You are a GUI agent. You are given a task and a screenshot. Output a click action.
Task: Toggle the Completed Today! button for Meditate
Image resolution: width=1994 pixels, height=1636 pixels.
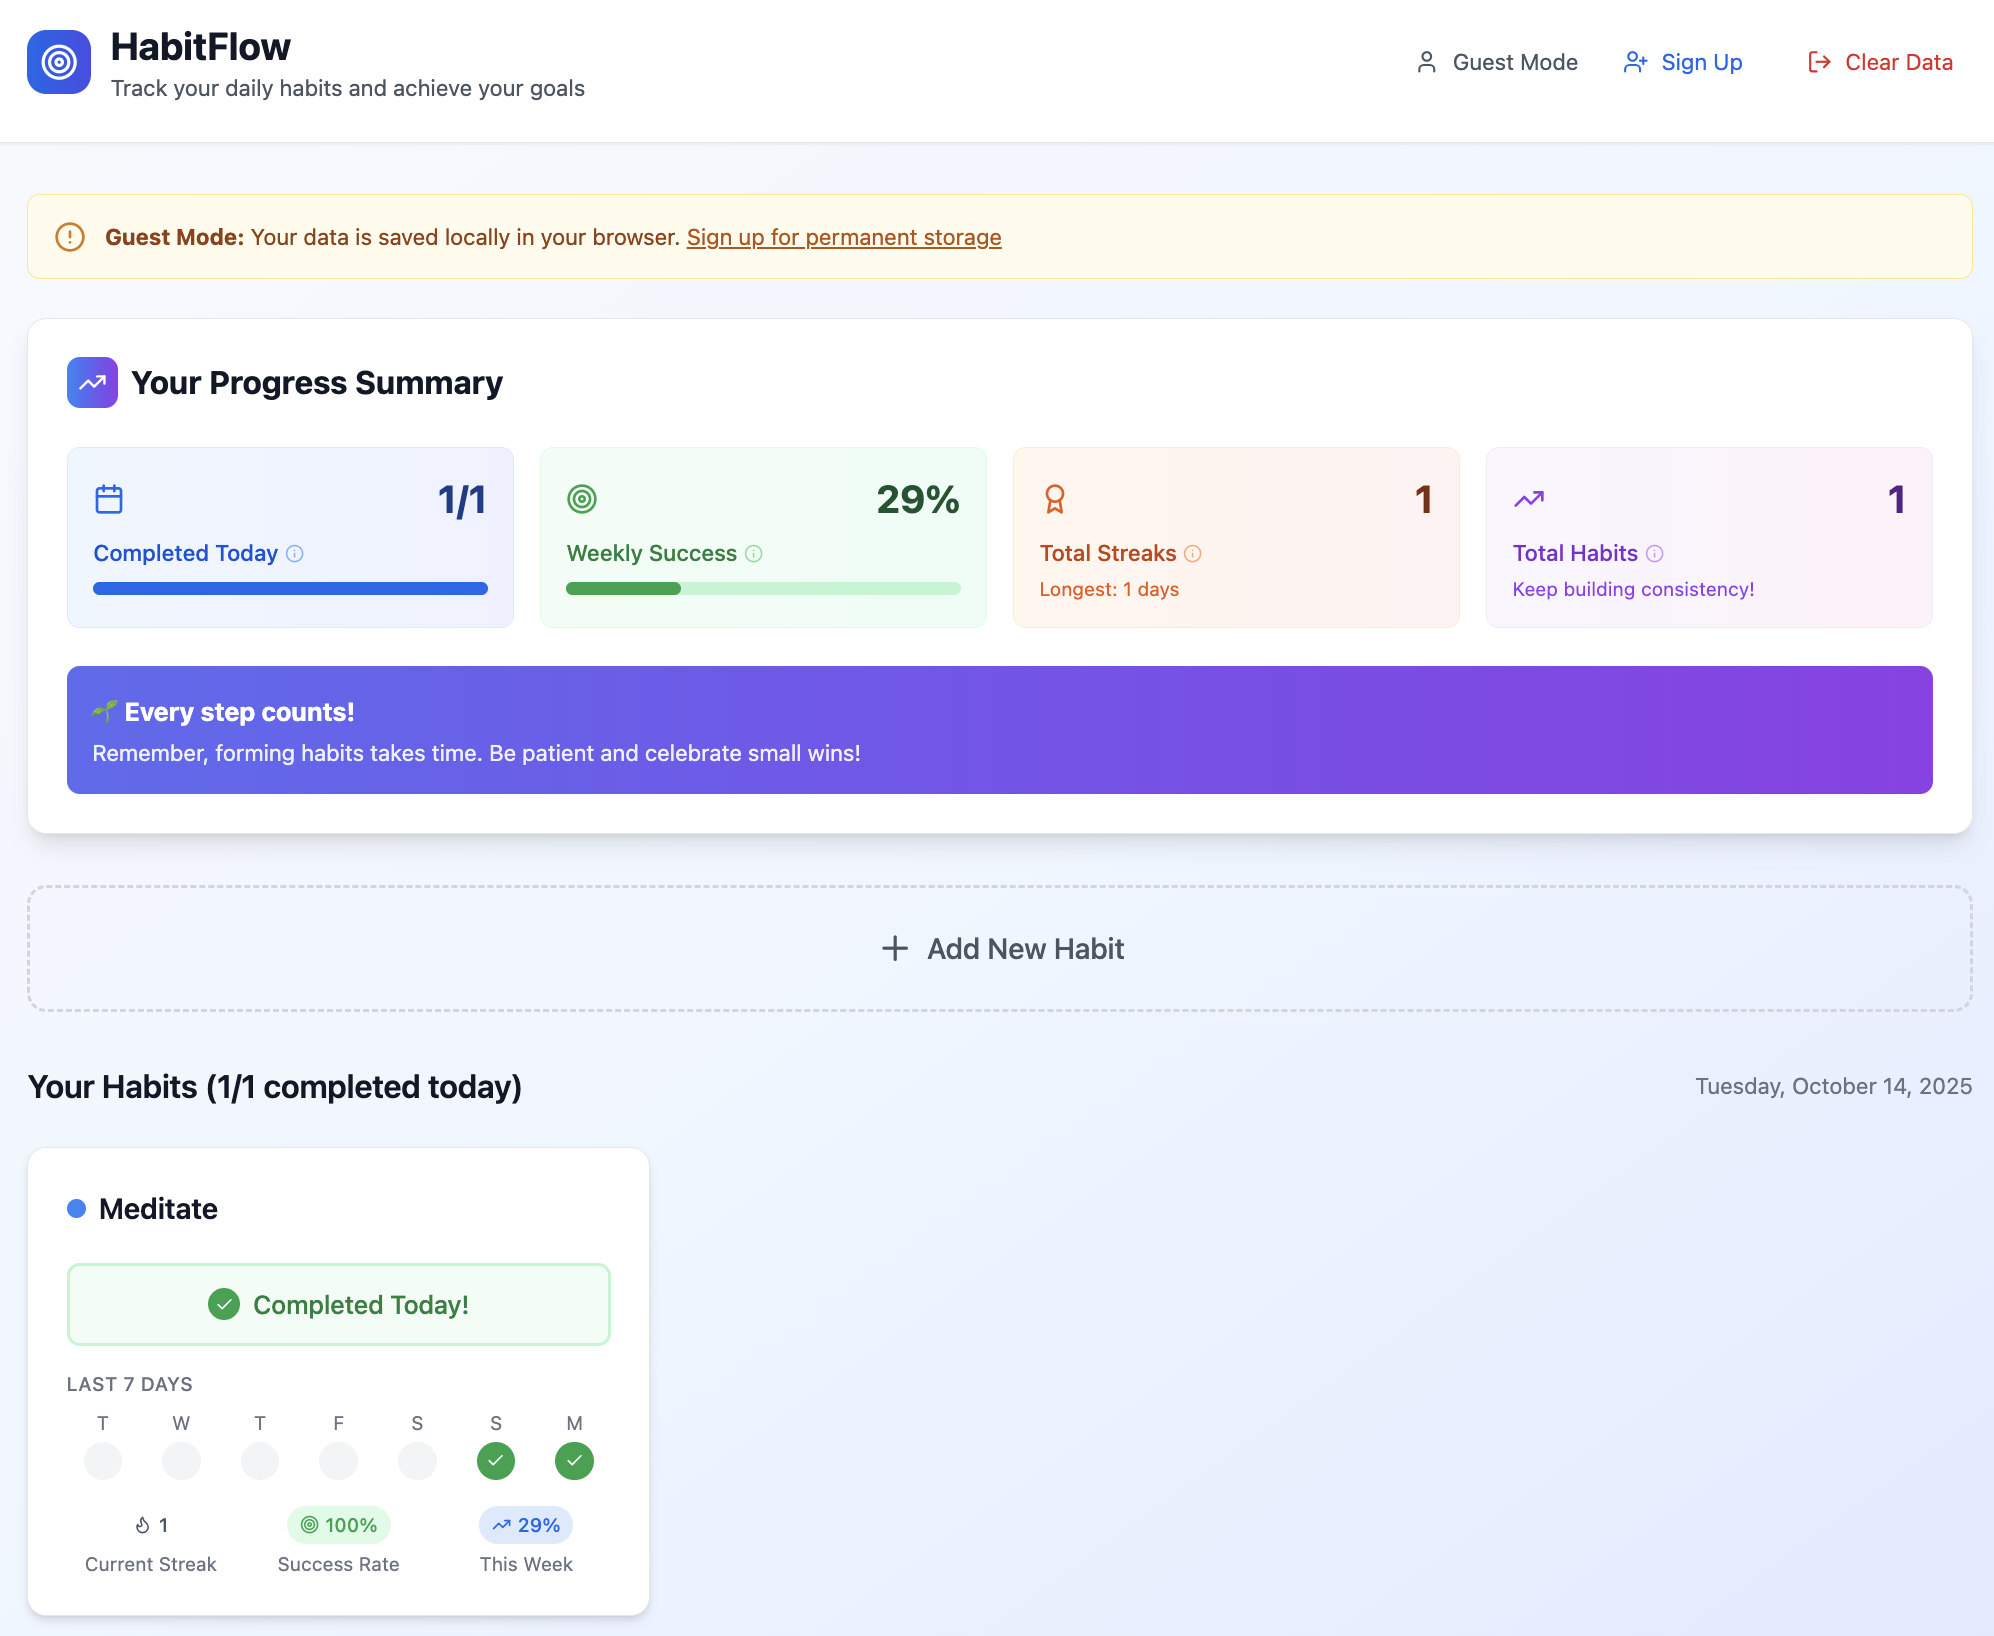click(338, 1305)
